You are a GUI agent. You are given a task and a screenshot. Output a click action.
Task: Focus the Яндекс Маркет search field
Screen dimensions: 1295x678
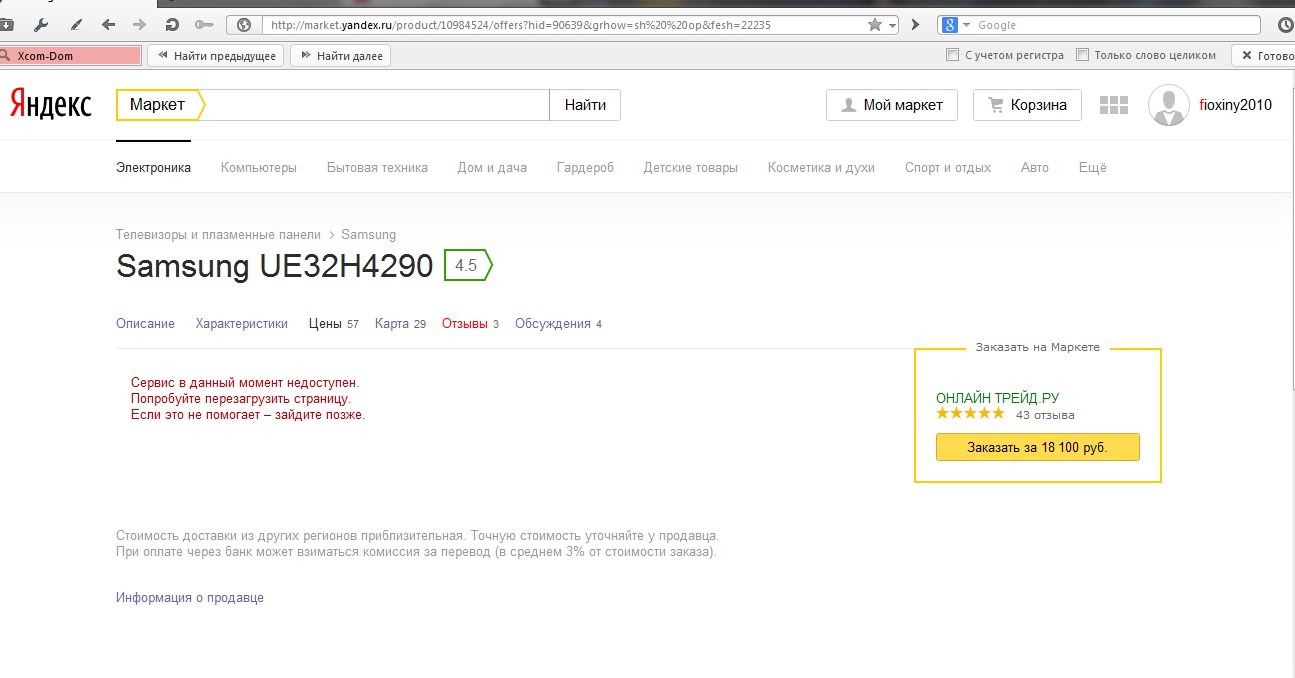click(x=377, y=105)
